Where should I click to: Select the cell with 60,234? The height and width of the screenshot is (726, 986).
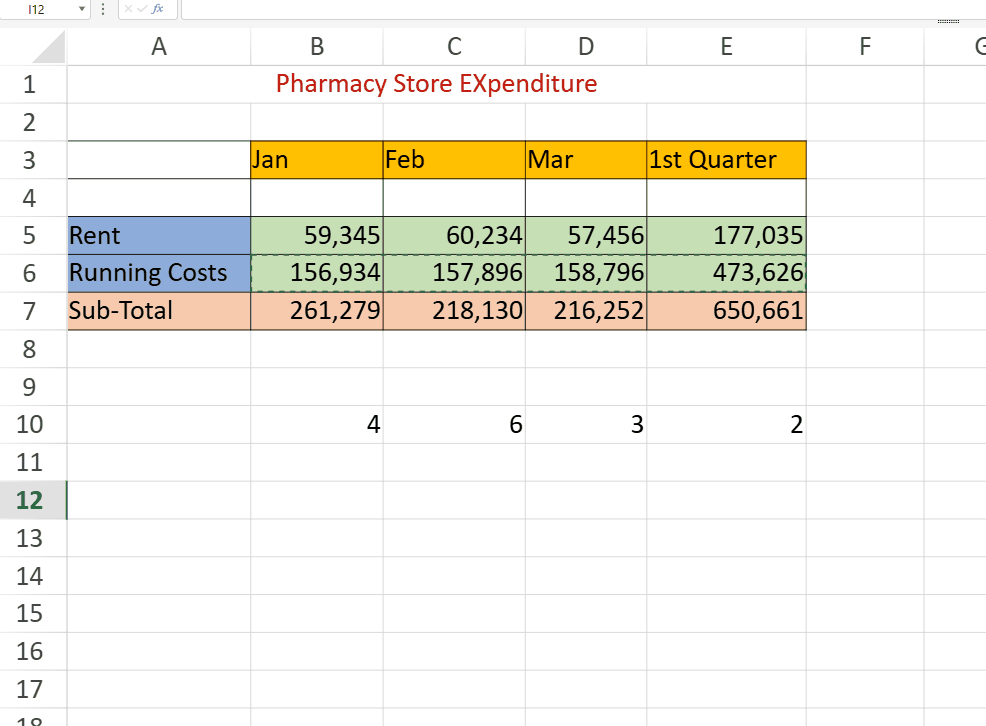click(x=454, y=236)
